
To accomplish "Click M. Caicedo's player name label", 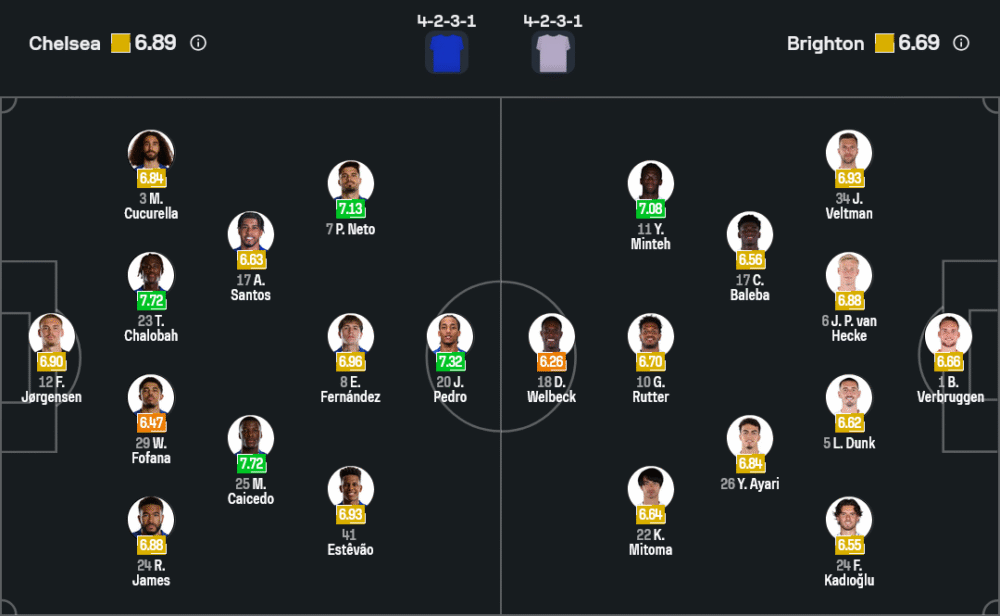I will [x=250, y=491].
